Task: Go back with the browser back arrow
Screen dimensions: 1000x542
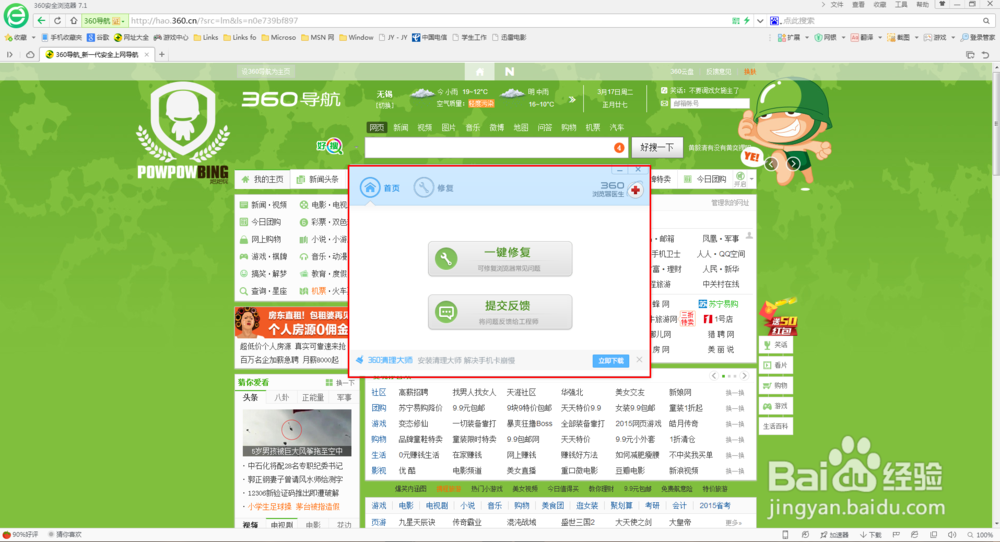Action: click(x=41, y=20)
